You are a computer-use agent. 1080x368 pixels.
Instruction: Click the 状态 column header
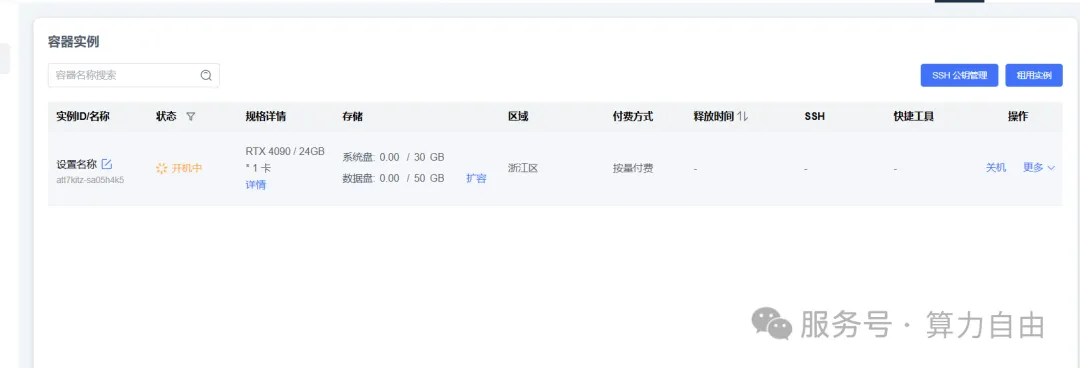(x=167, y=117)
